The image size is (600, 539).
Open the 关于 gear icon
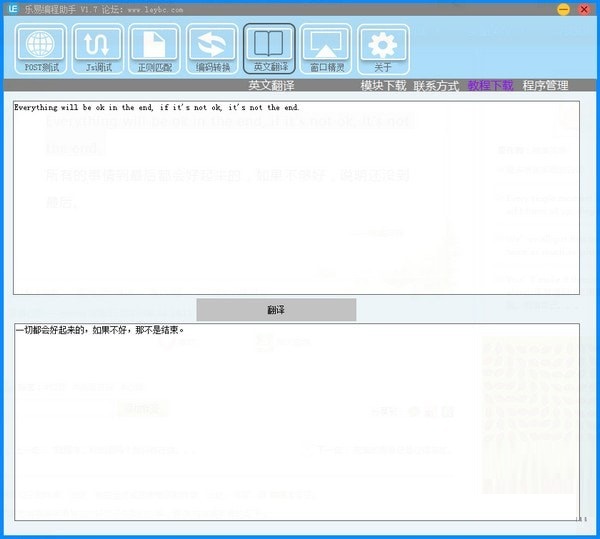coord(383,49)
